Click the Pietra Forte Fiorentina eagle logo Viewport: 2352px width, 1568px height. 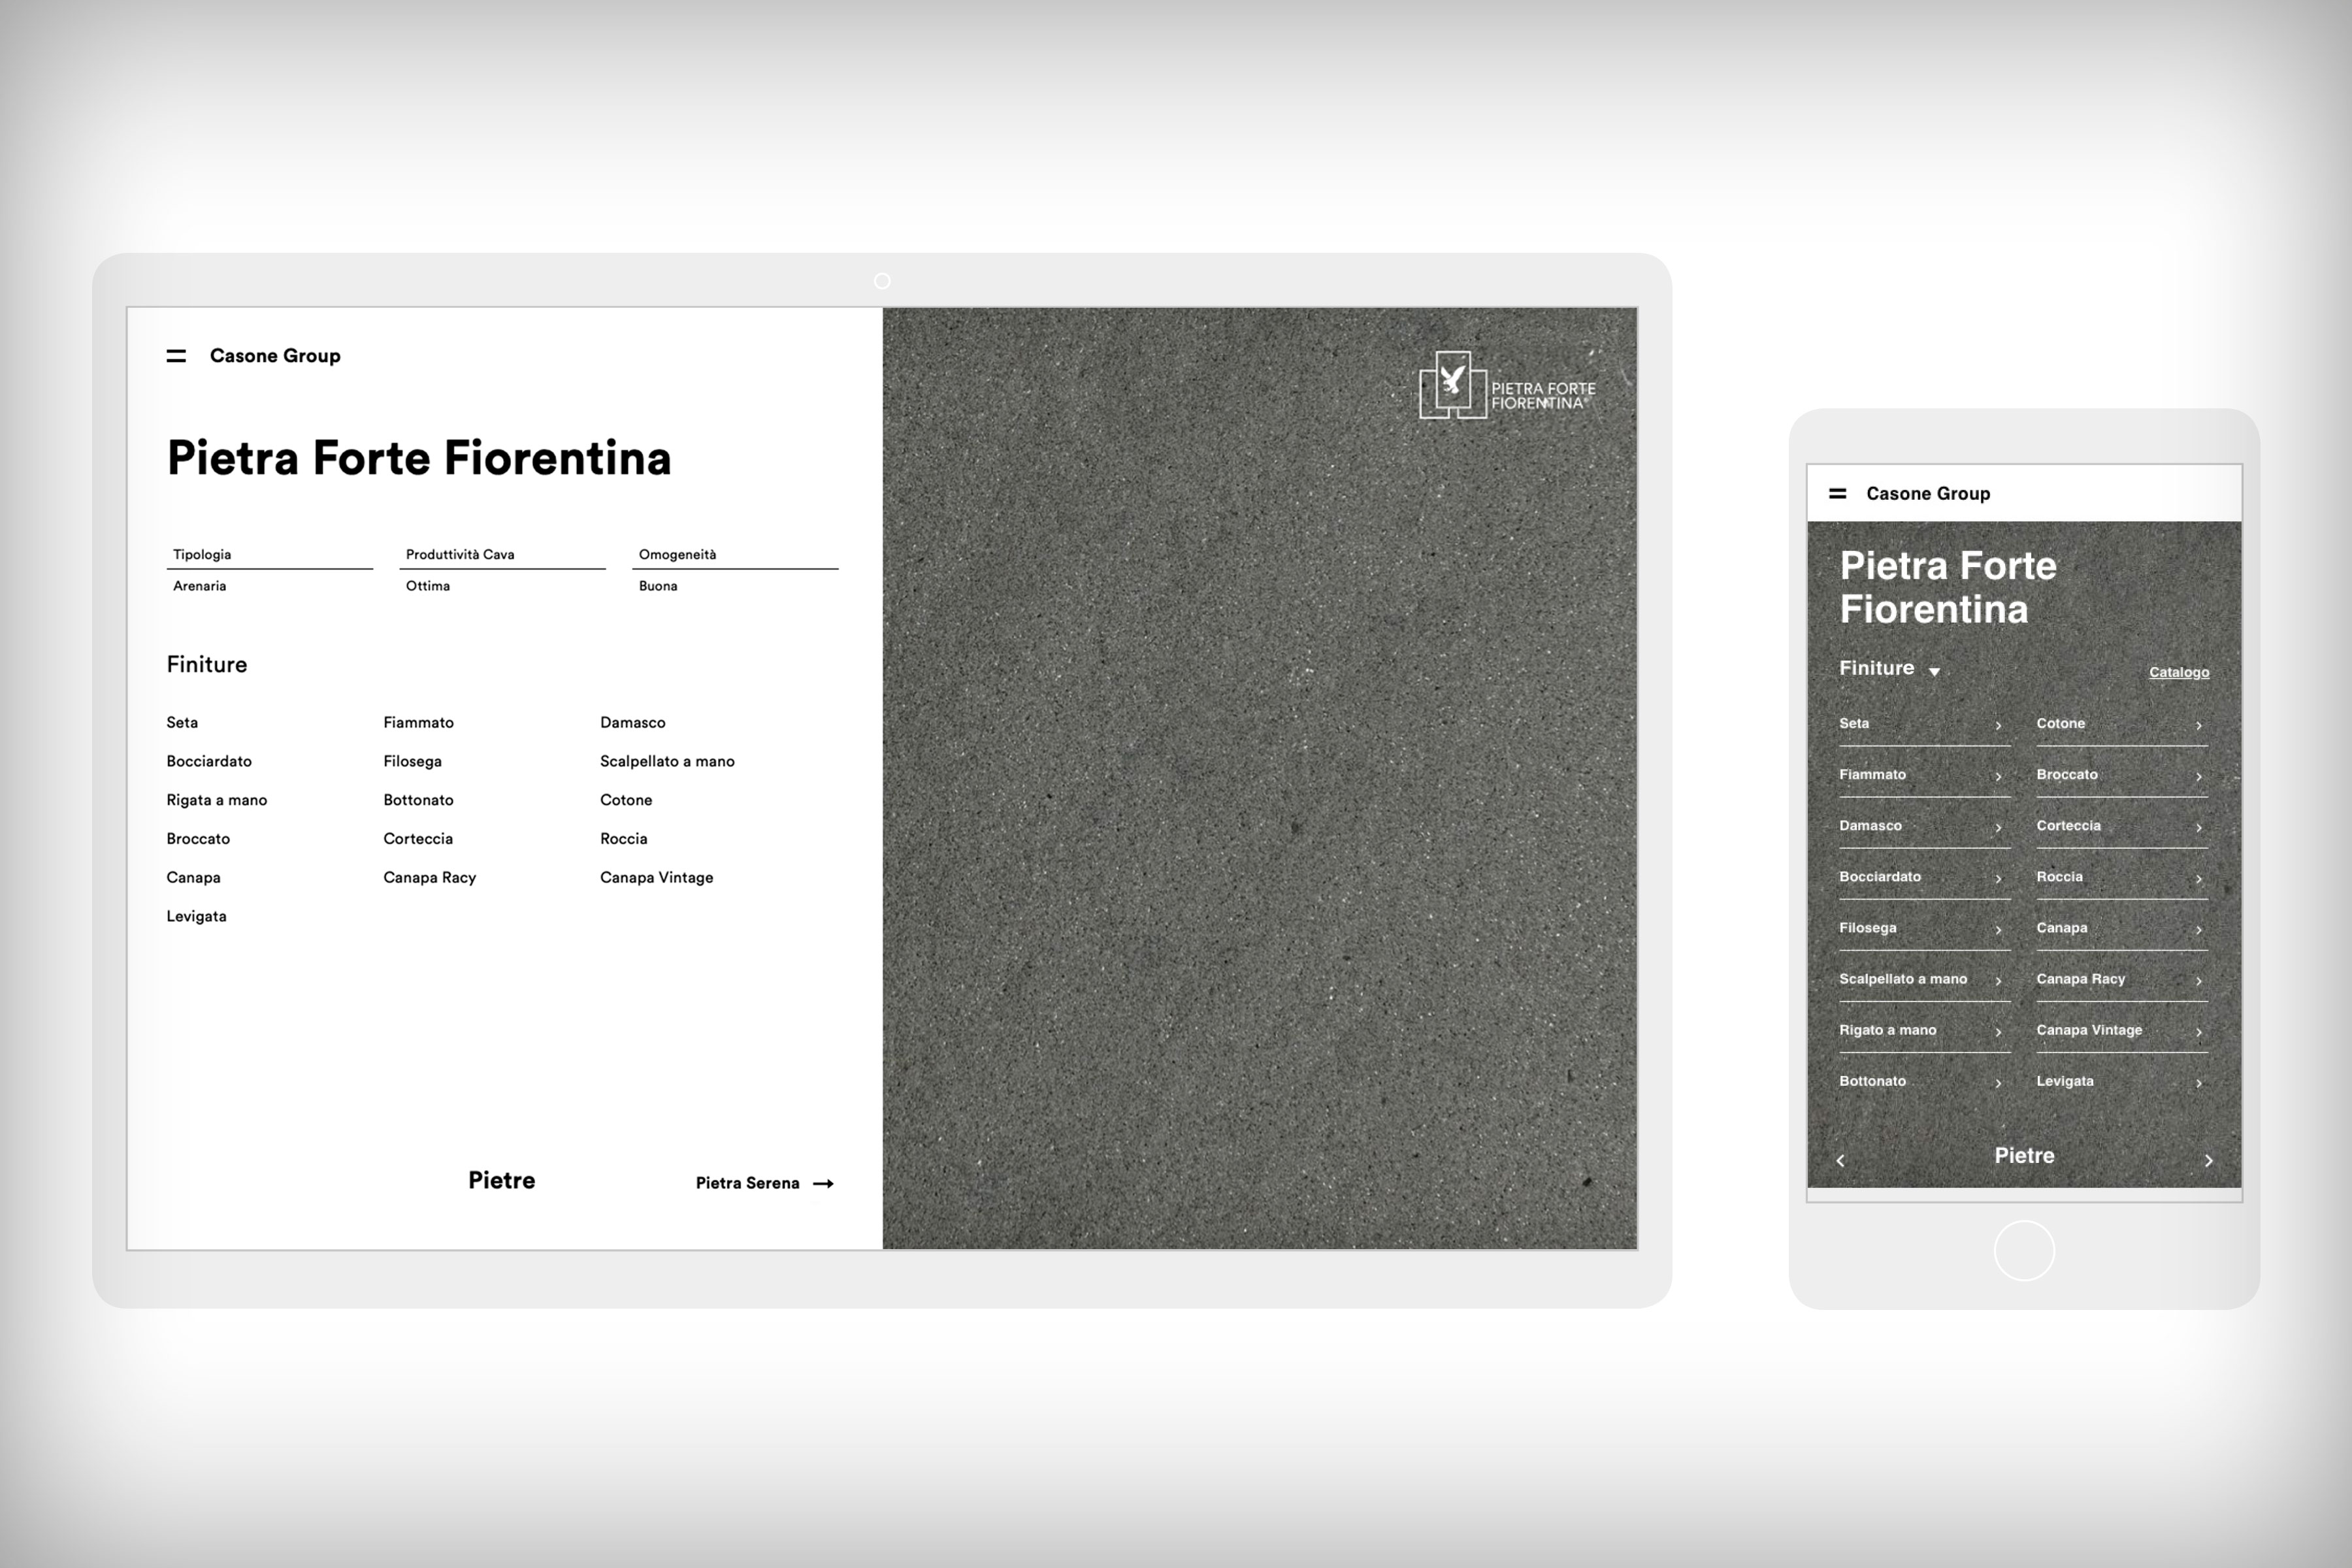tap(1507, 385)
